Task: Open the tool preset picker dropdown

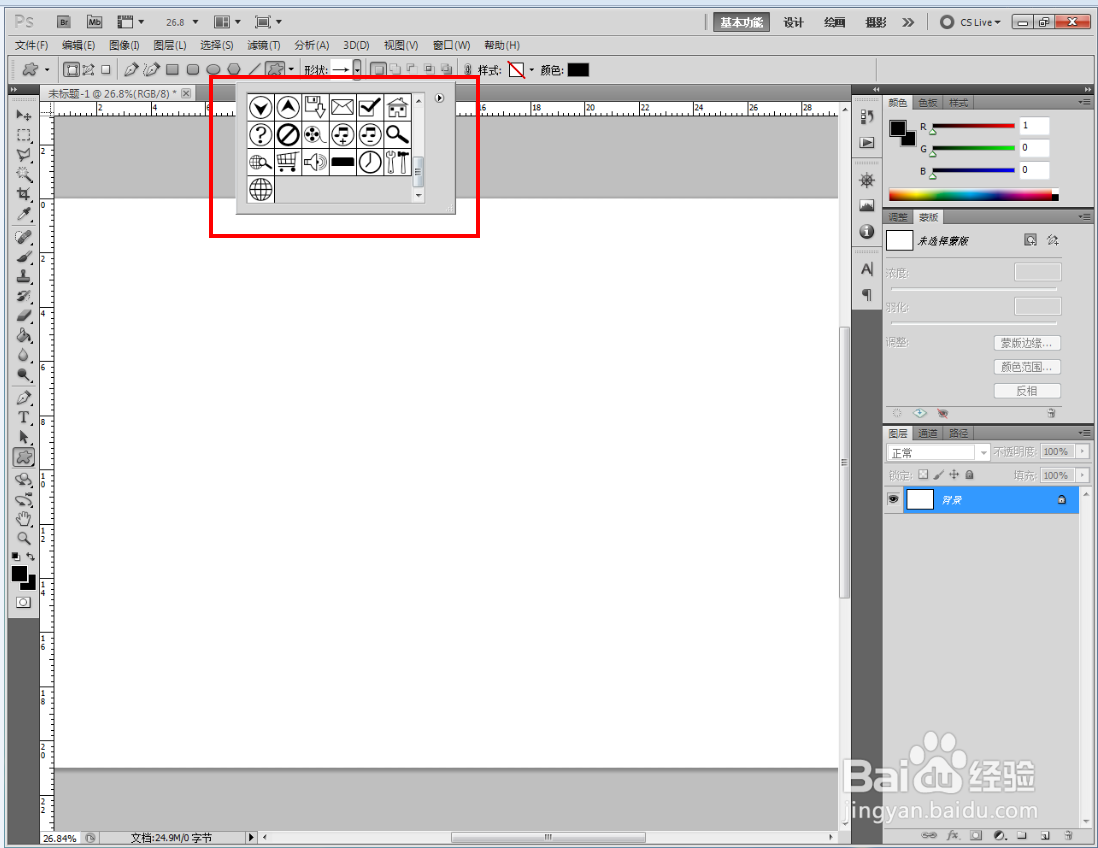Action: click(48, 69)
